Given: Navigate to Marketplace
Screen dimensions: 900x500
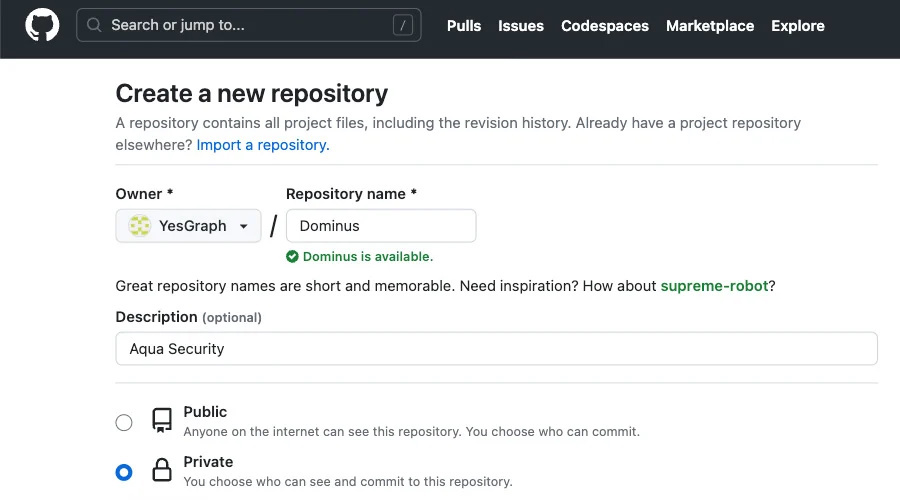Looking at the screenshot, I should coord(710,26).
